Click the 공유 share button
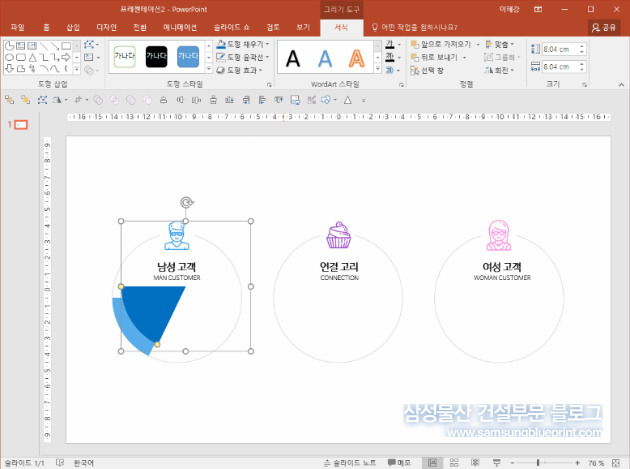This screenshot has height=469, width=630. point(603,27)
